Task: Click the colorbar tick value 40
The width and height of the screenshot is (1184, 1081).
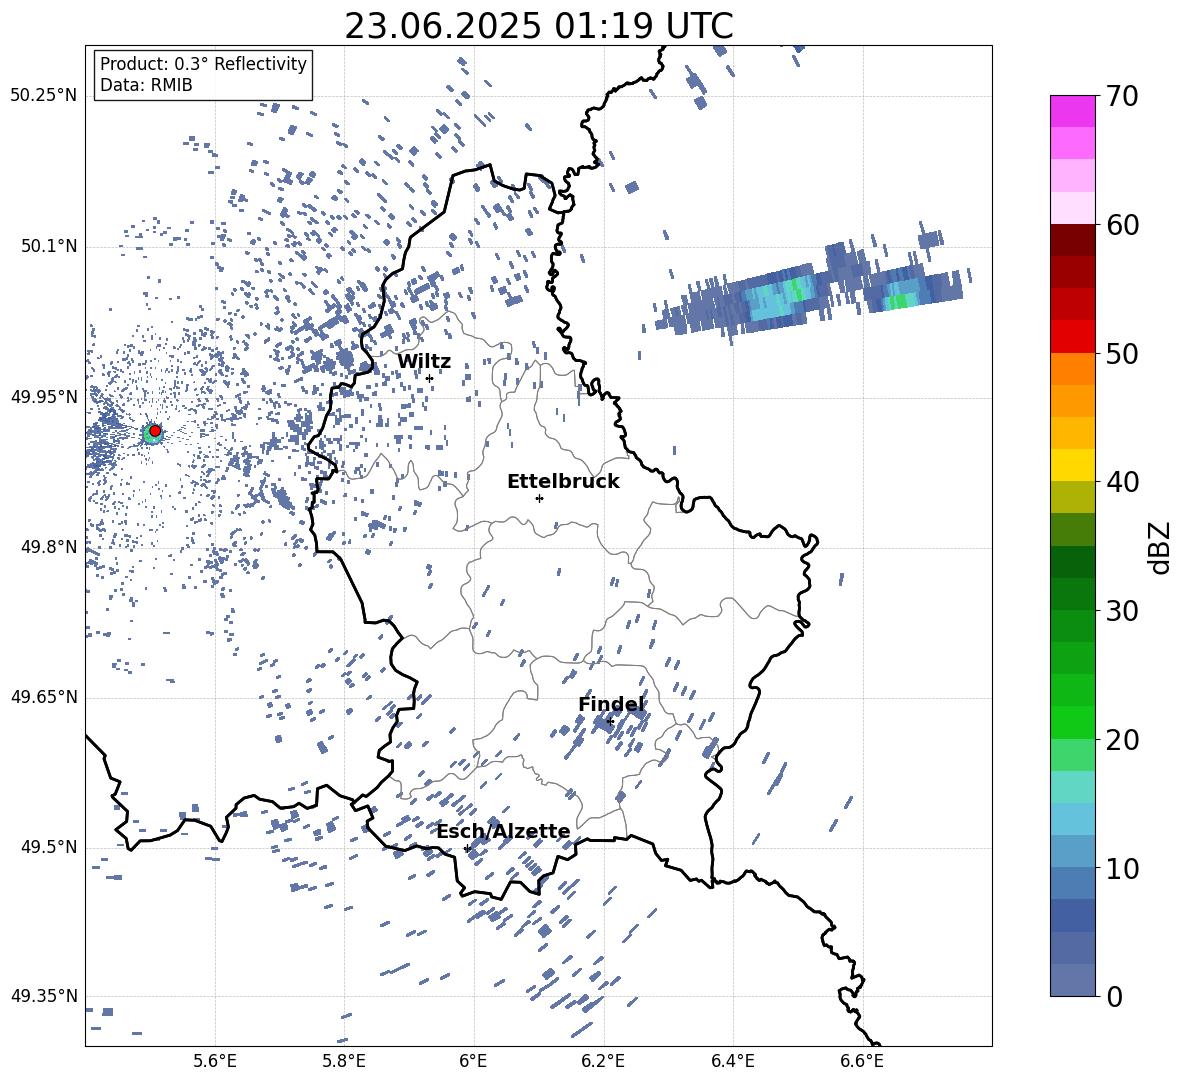Action: 1122,482
